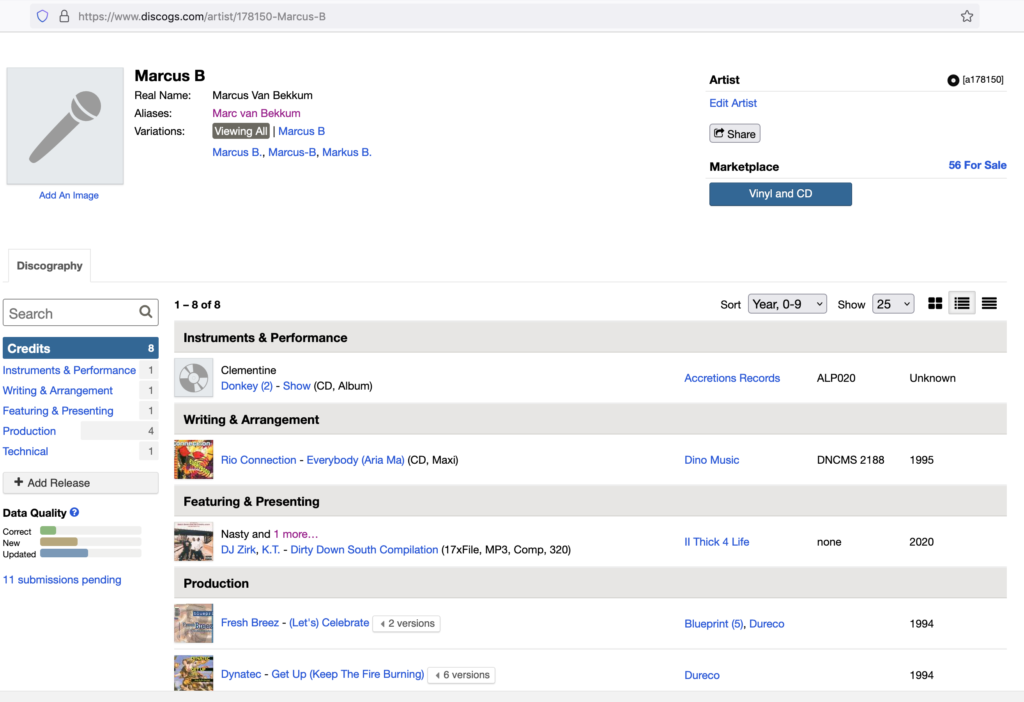
Task: Open the Fresh Breez cover thumbnail
Action: tap(194, 623)
